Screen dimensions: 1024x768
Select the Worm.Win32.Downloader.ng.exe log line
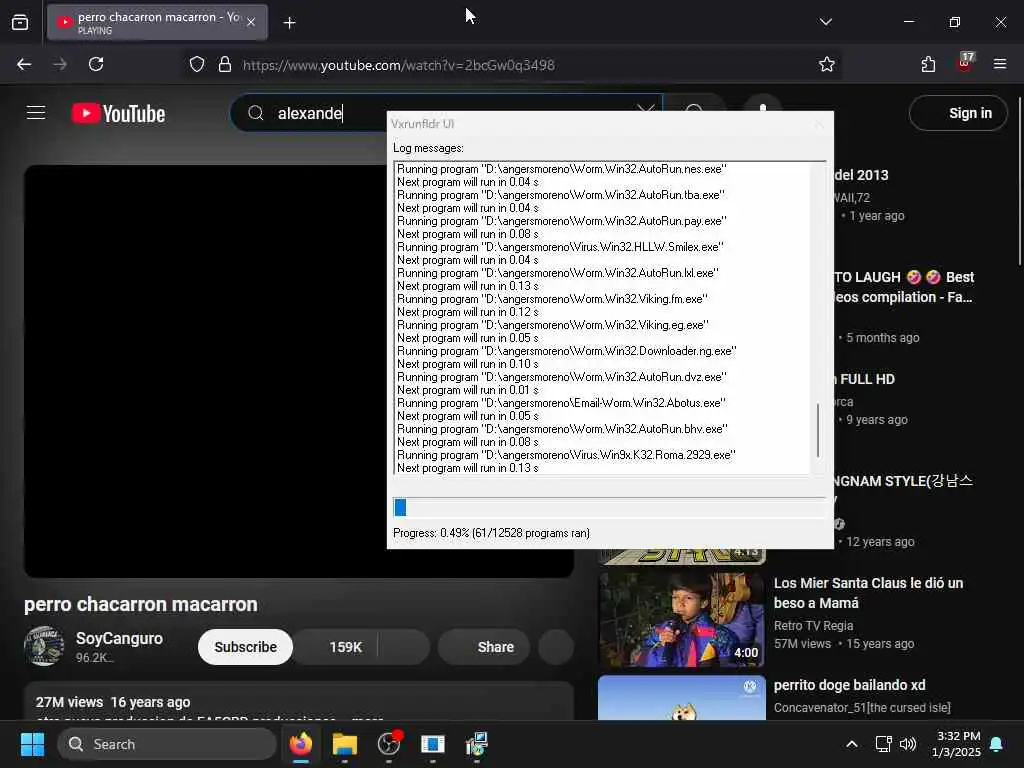pos(567,351)
